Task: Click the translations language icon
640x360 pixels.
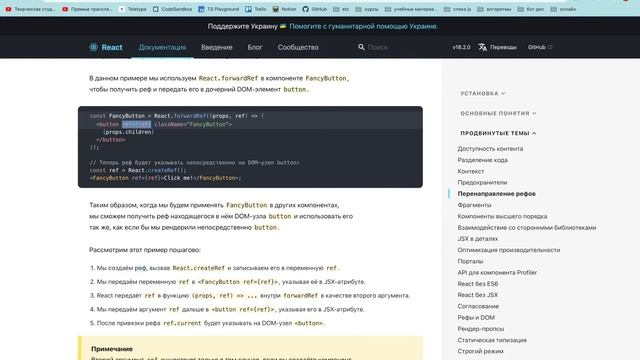Action: coord(482,47)
